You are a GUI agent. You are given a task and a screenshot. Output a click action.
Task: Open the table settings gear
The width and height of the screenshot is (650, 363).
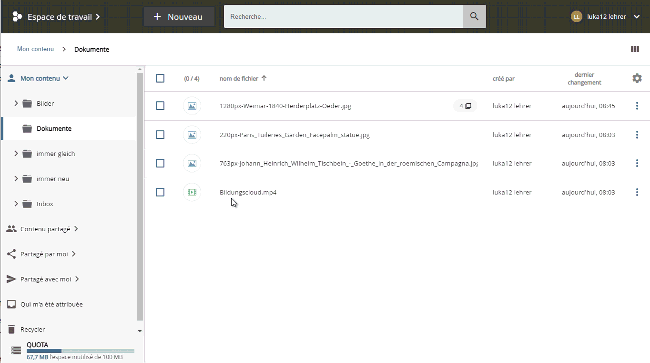(637, 78)
